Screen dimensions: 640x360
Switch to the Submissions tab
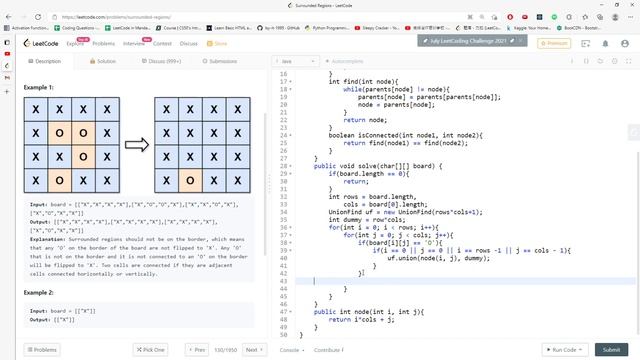tap(220, 61)
